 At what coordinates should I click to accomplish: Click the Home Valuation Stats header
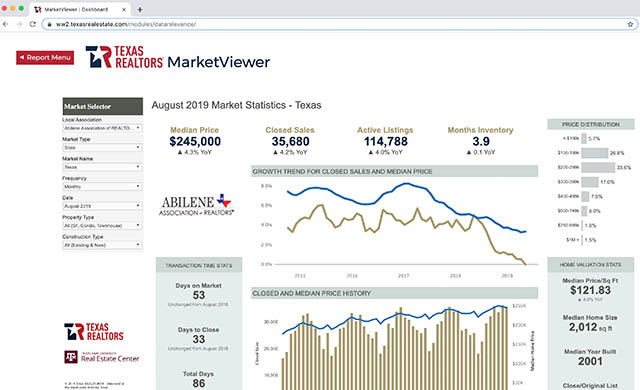coord(591,265)
